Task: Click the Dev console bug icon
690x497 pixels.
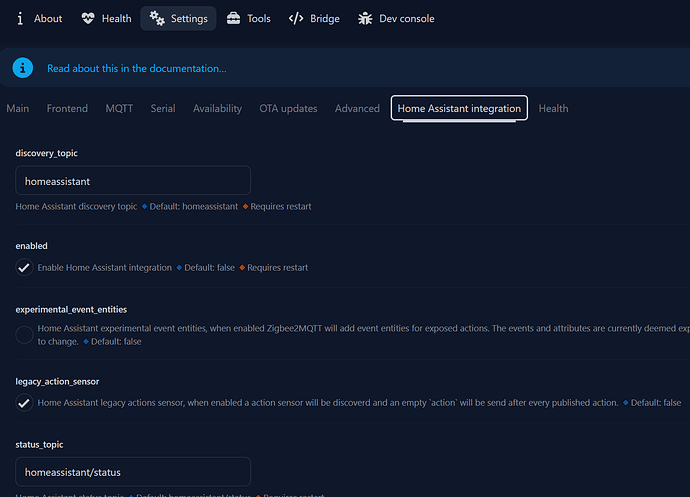Action: coord(365,18)
